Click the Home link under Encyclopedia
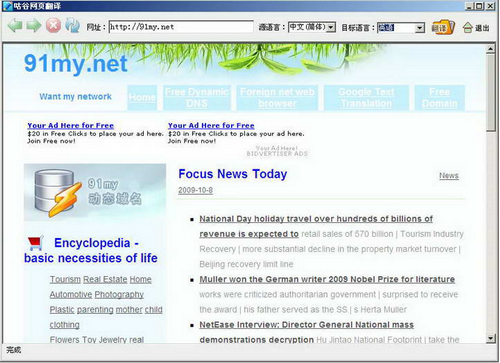Image resolution: width=500 pixels, height=363 pixels. pyautogui.click(x=140, y=279)
